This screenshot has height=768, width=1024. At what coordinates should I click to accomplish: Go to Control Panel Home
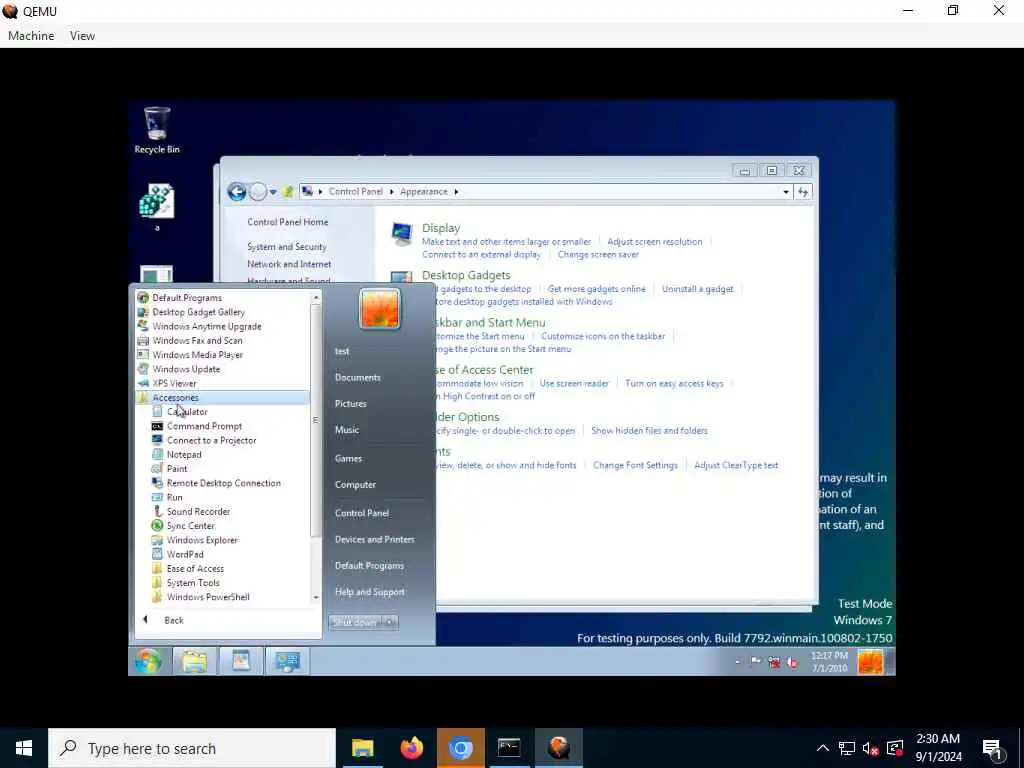[287, 222]
